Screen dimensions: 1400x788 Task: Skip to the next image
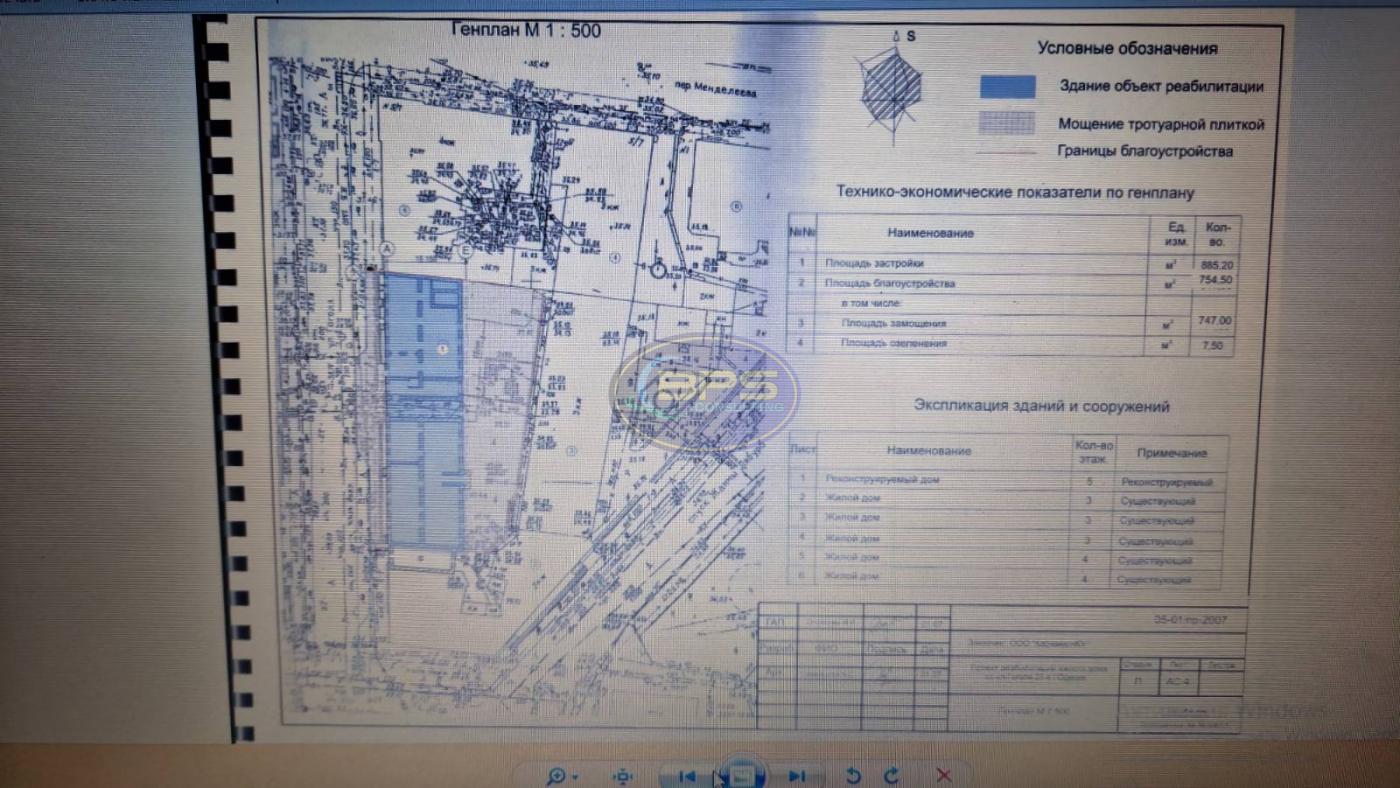(x=796, y=776)
